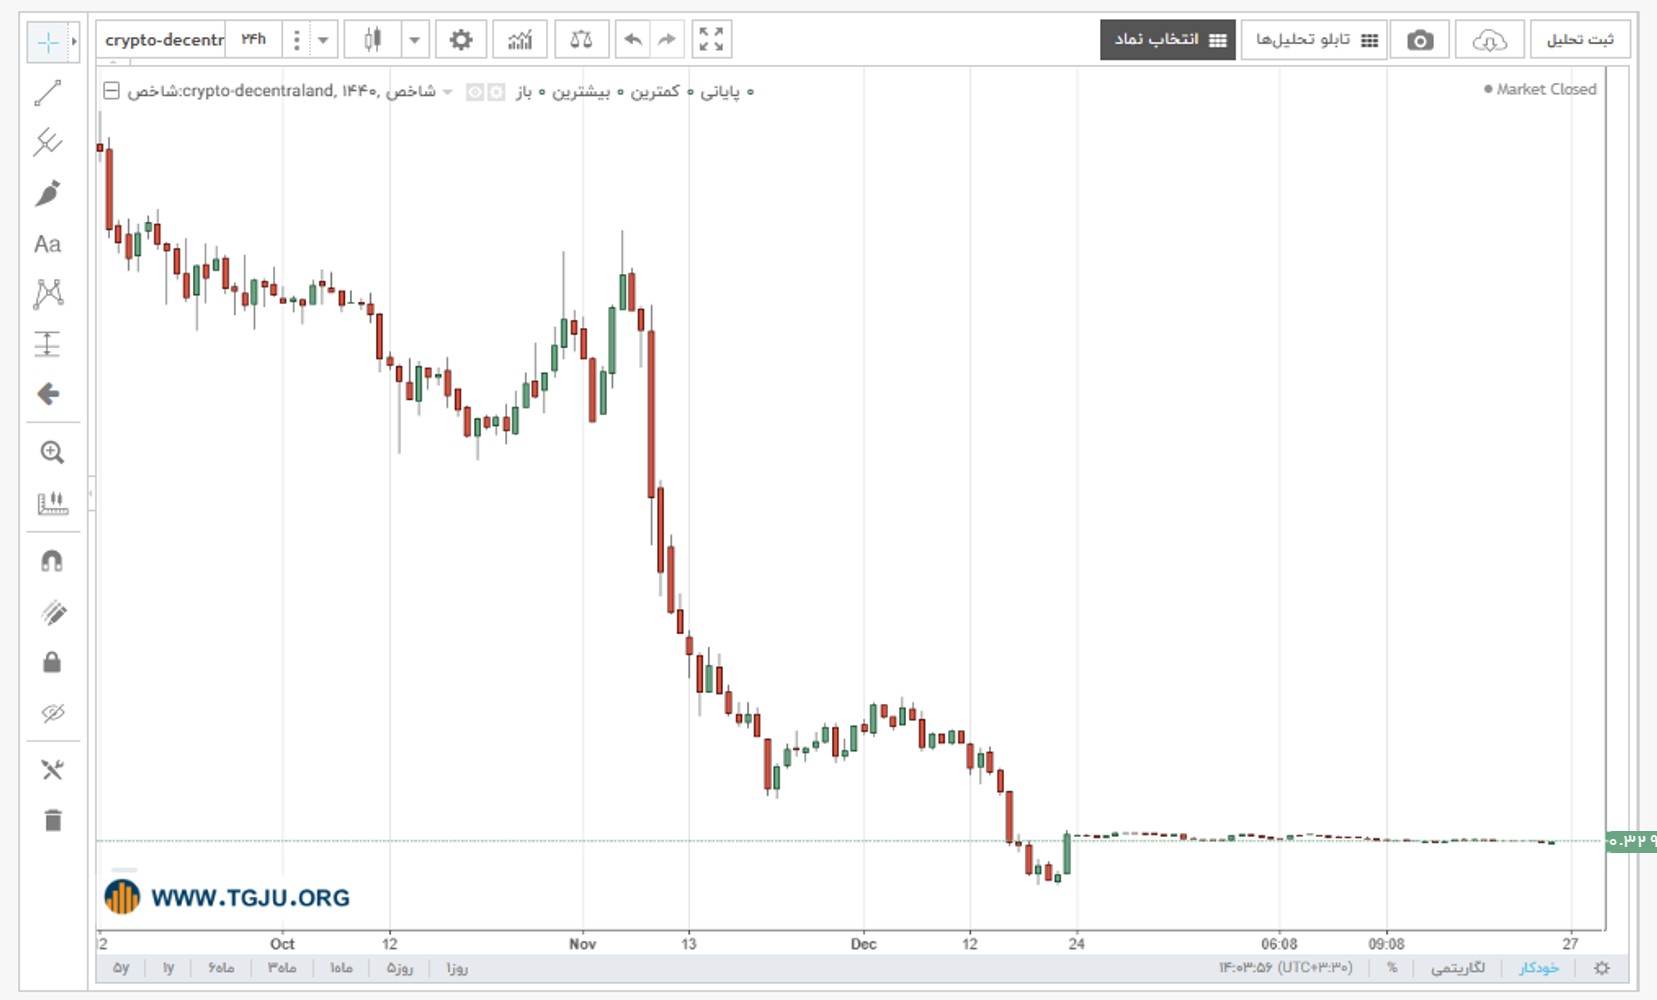Expand the cursor tool options arrow
Image resolution: width=1657 pixels, height=1000 pixels.
(74, 42)
